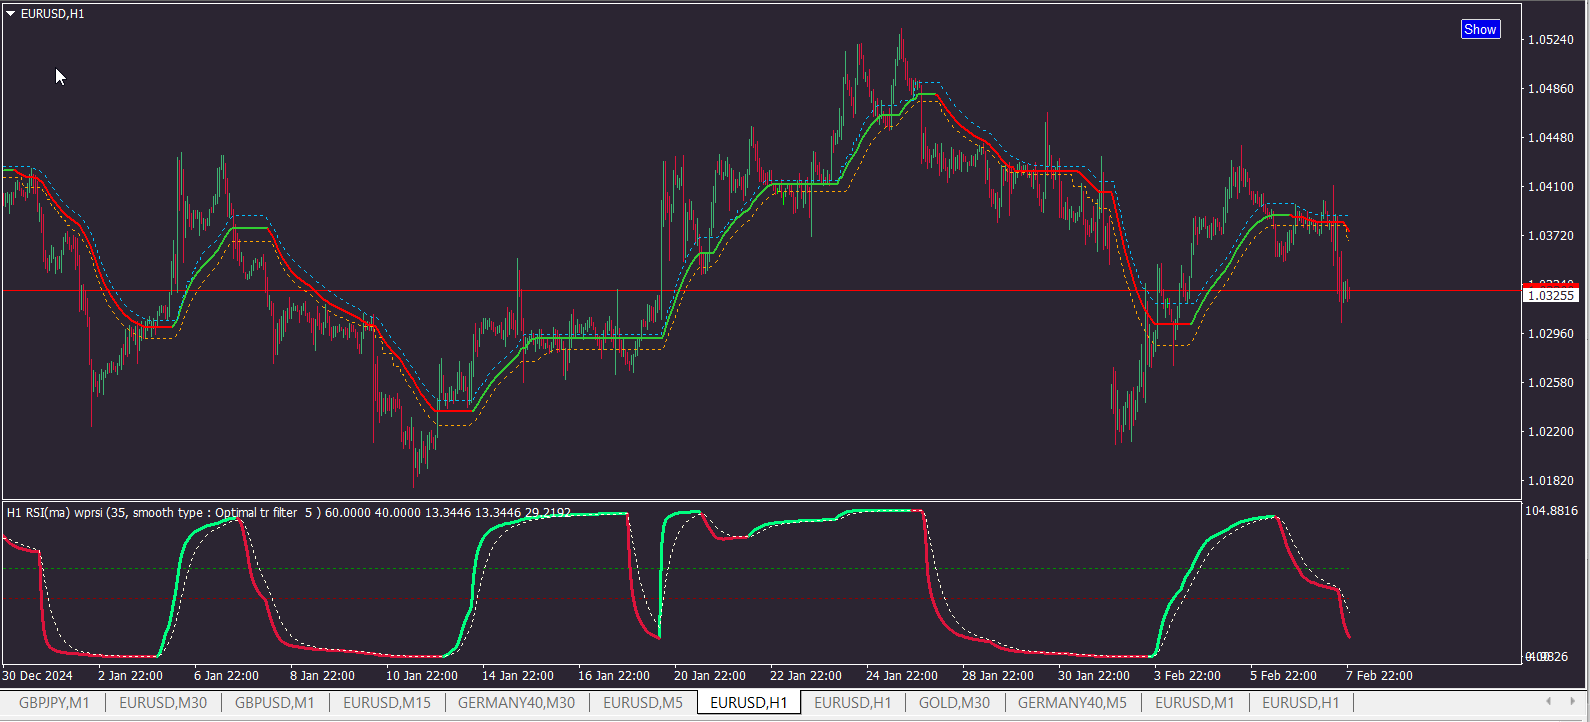The image size is (1590, 722).
Task: Select the EURUSD,M5 chart tab
Action: click(x=643, y=703)
